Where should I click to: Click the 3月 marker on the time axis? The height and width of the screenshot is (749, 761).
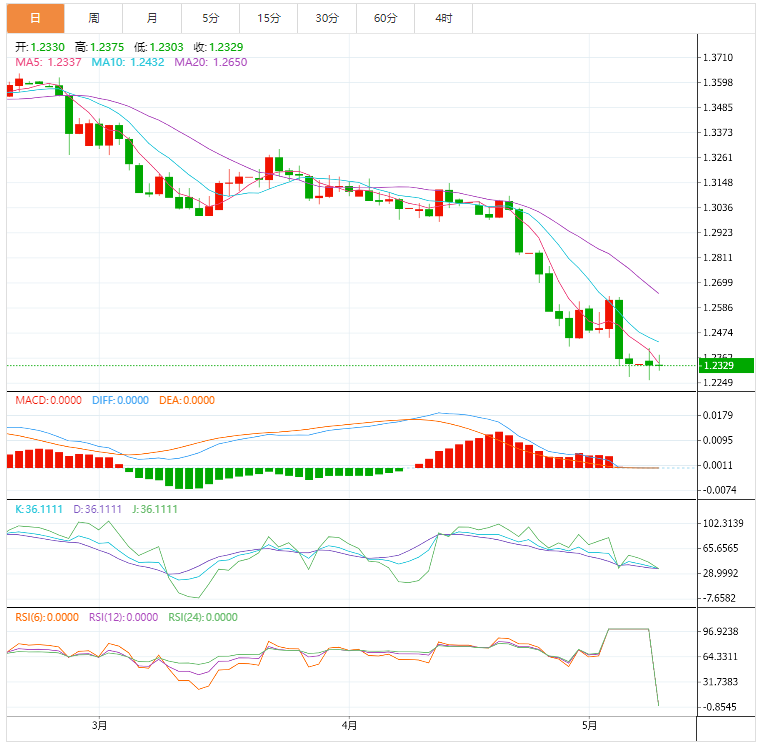click(x=99, y=726)
